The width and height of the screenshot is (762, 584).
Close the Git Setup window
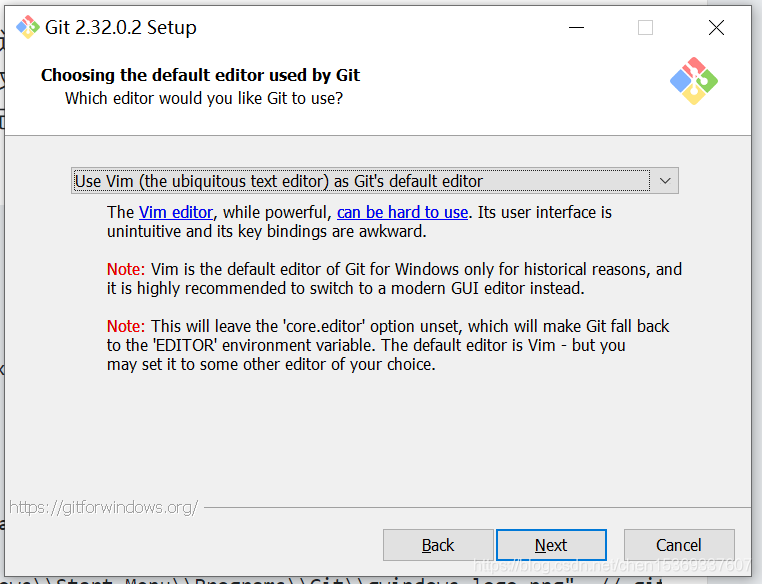(716, 27)
